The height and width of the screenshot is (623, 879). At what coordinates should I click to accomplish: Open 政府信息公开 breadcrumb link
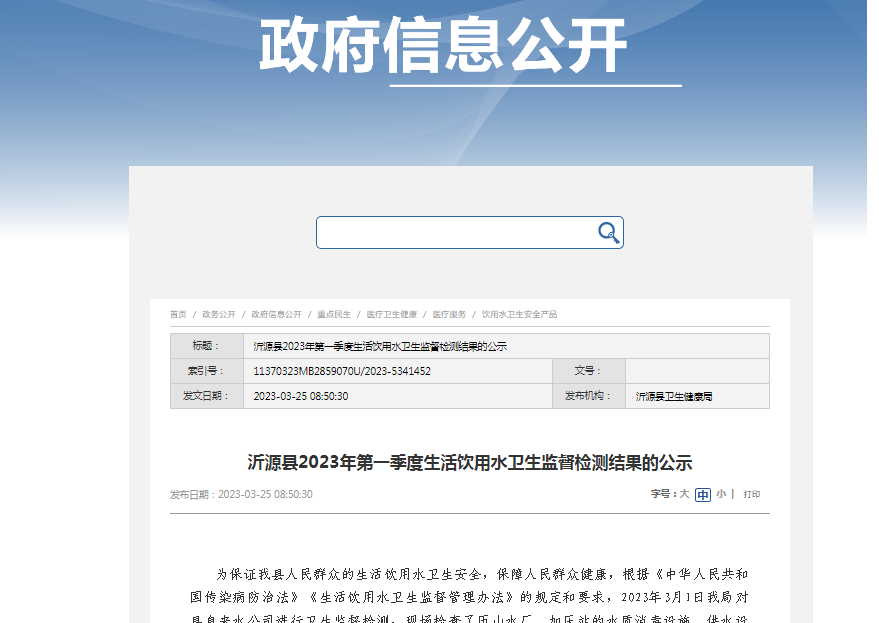(x=276, y=314)
